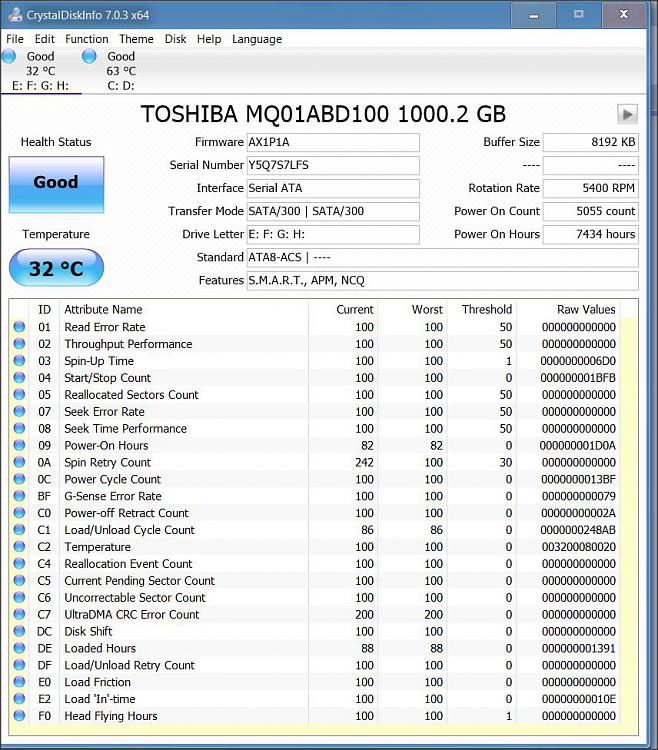Screen dimensions: 658x750
Task: Maximize the CrystalDiskInfo window
Action: (579, 15)
